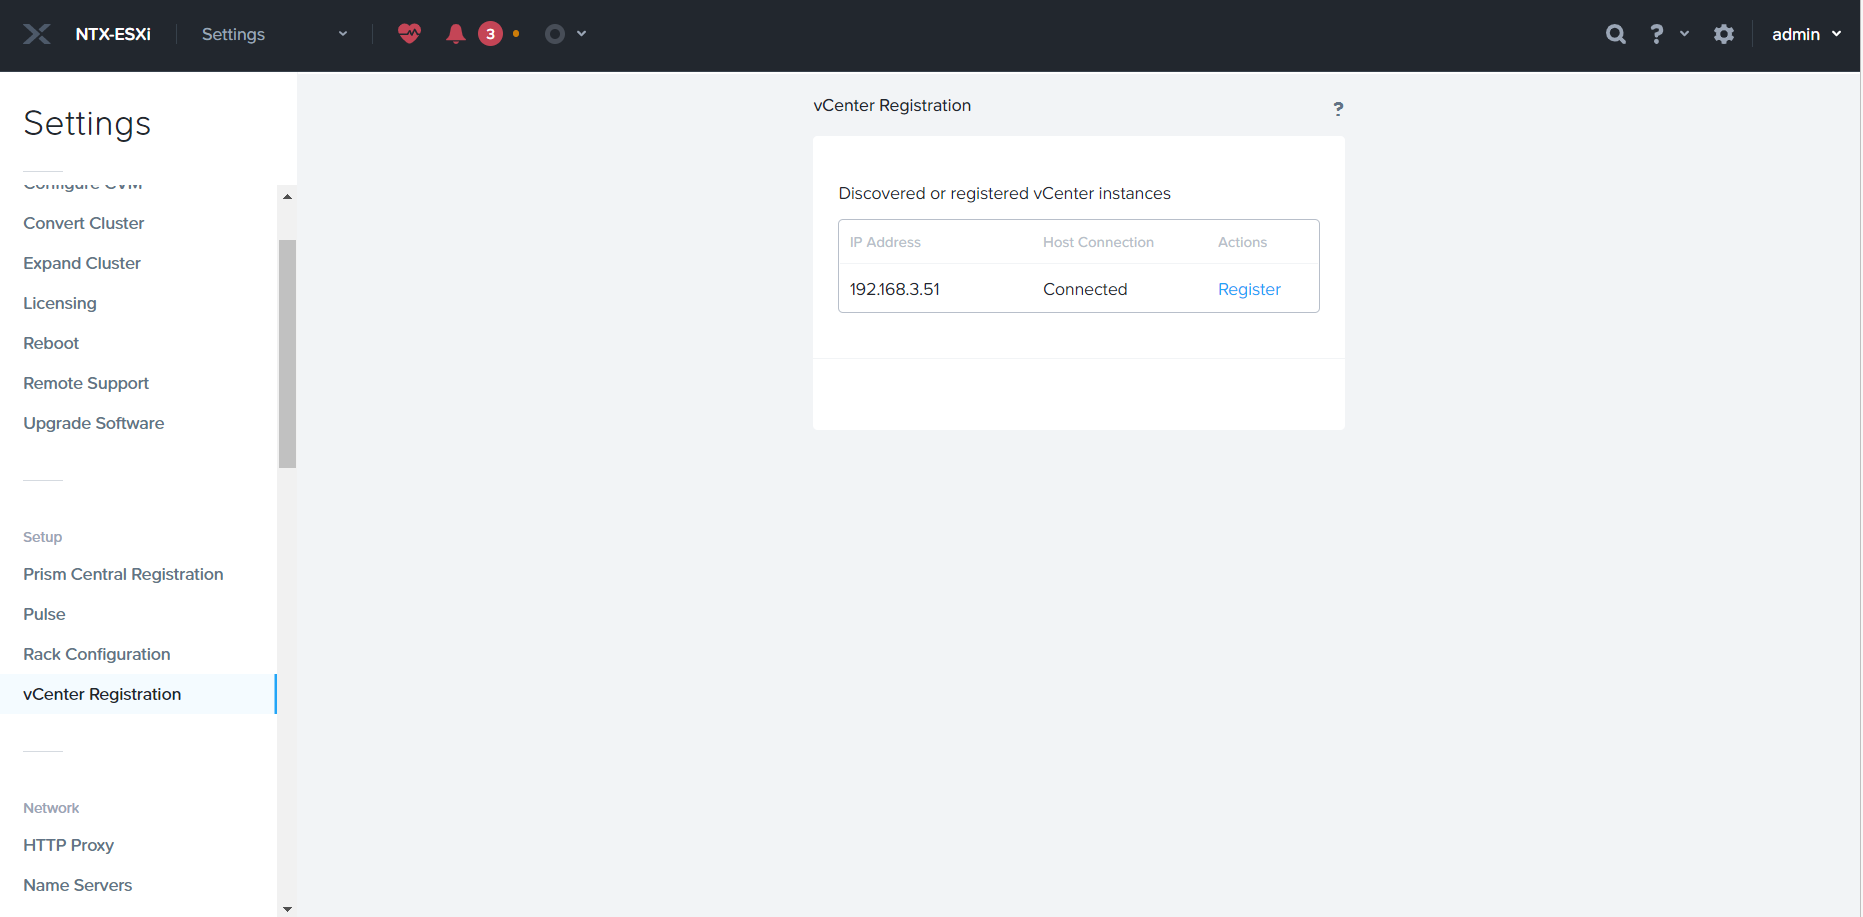
Task: Click the Nutanix X logo icon
Action: 37,34
